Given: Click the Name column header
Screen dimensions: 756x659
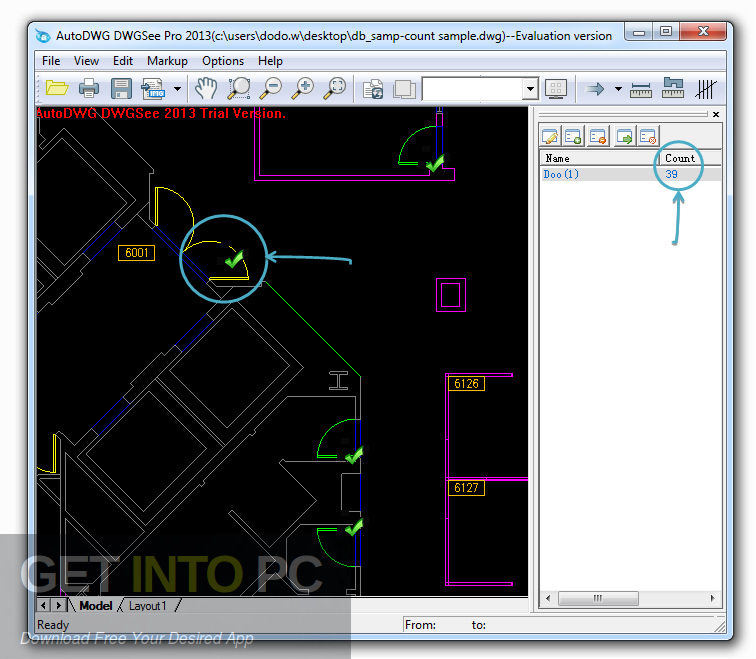Looking at the screenshot, I should (x=598, y=158).
